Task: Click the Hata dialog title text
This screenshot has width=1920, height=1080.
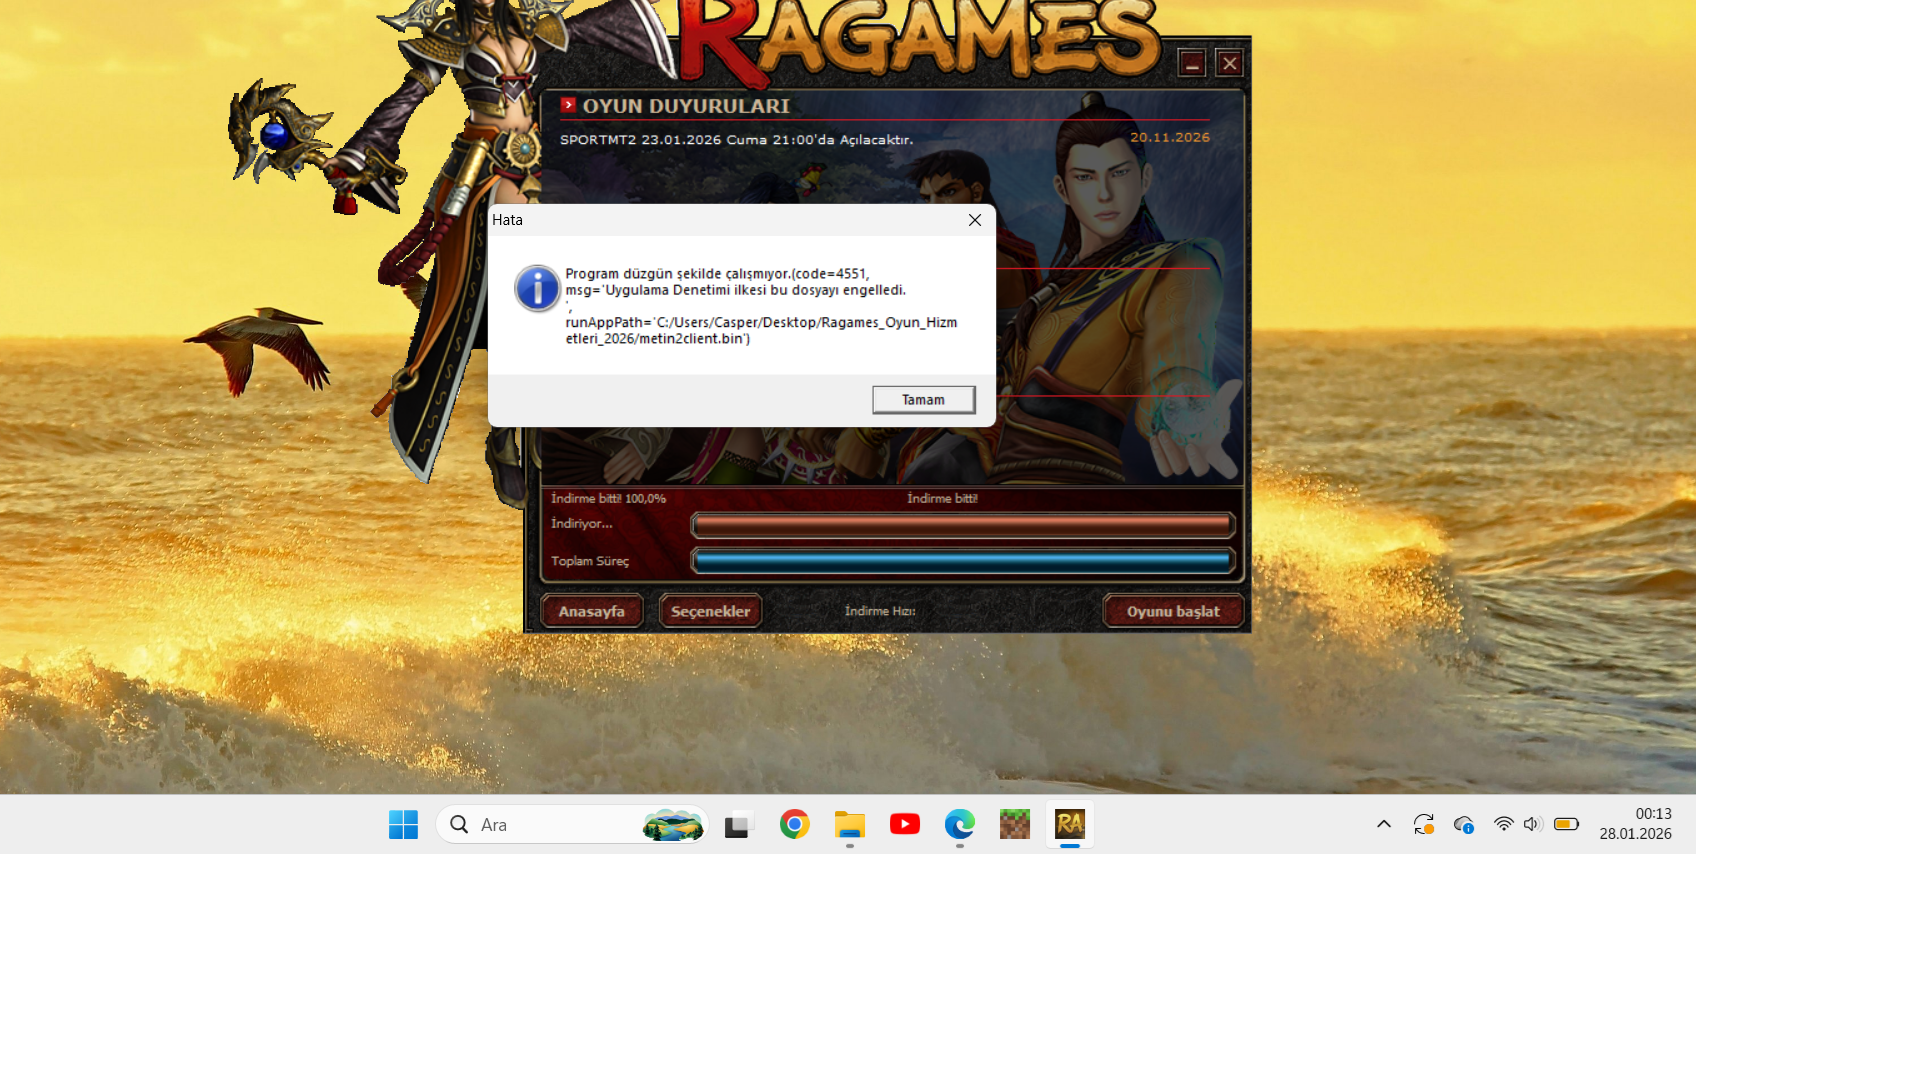Action: (507, 220)
